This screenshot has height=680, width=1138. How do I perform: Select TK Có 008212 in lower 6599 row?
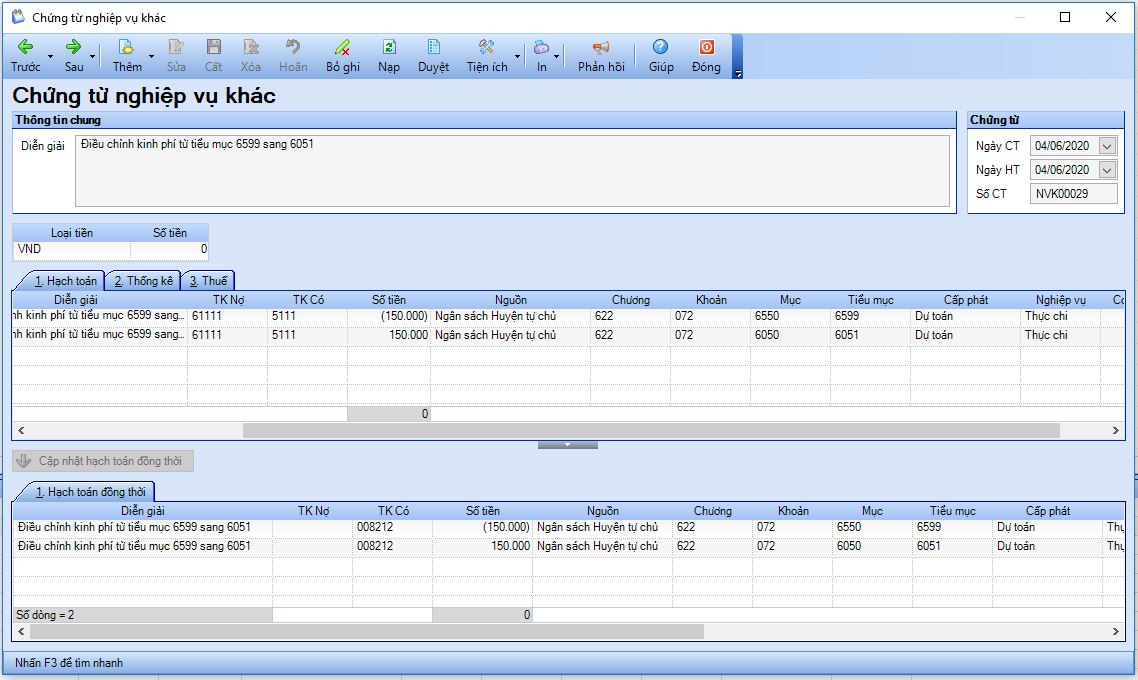pos(393,528)
